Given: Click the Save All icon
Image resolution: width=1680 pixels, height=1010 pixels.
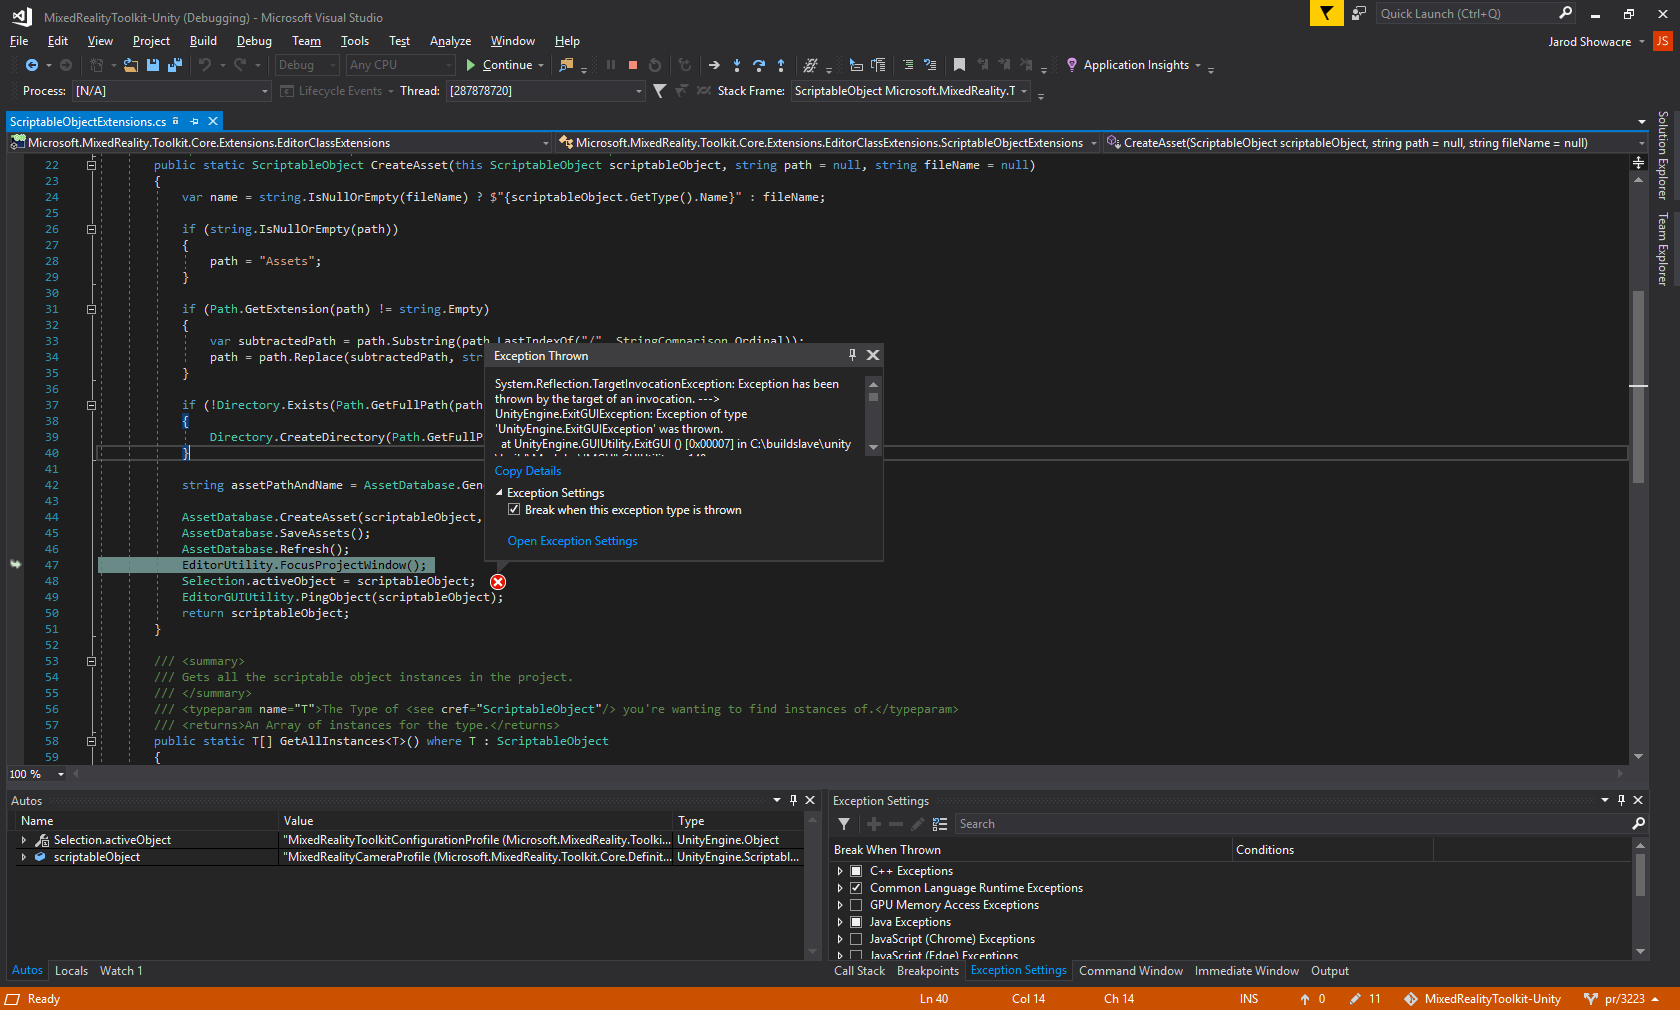Looking at the screenshot, I should (175, 64).
